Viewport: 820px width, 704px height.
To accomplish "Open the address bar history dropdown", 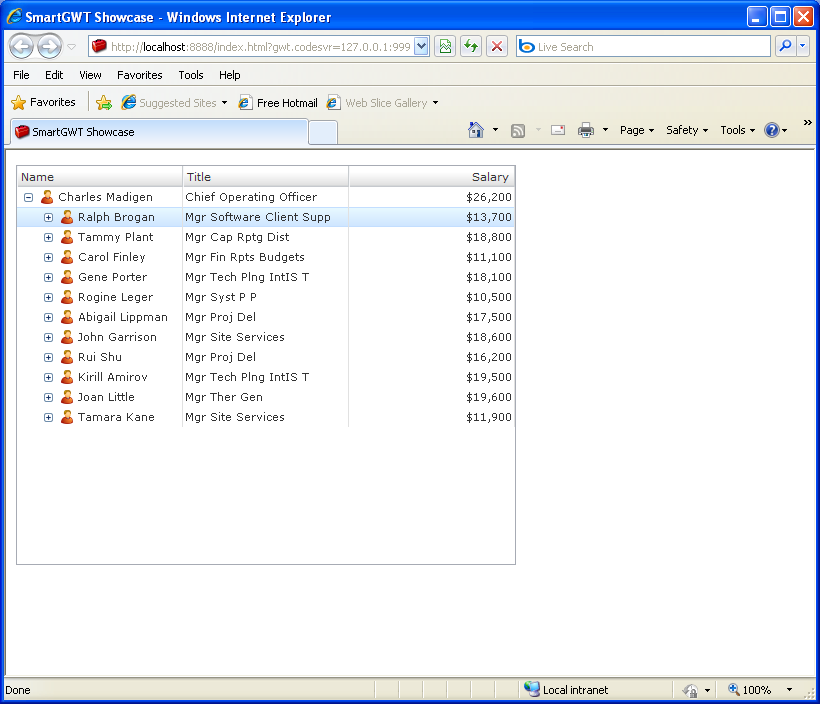I will [422, 47].
